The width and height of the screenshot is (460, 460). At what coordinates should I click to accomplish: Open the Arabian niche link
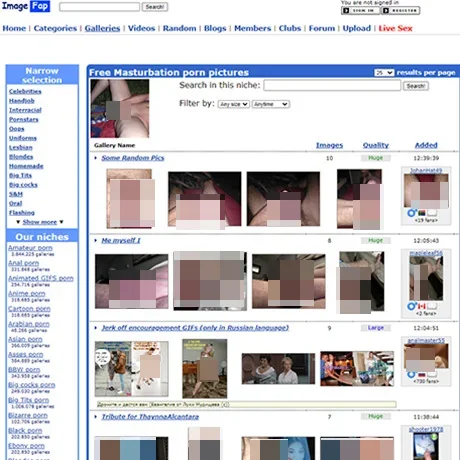29,324
